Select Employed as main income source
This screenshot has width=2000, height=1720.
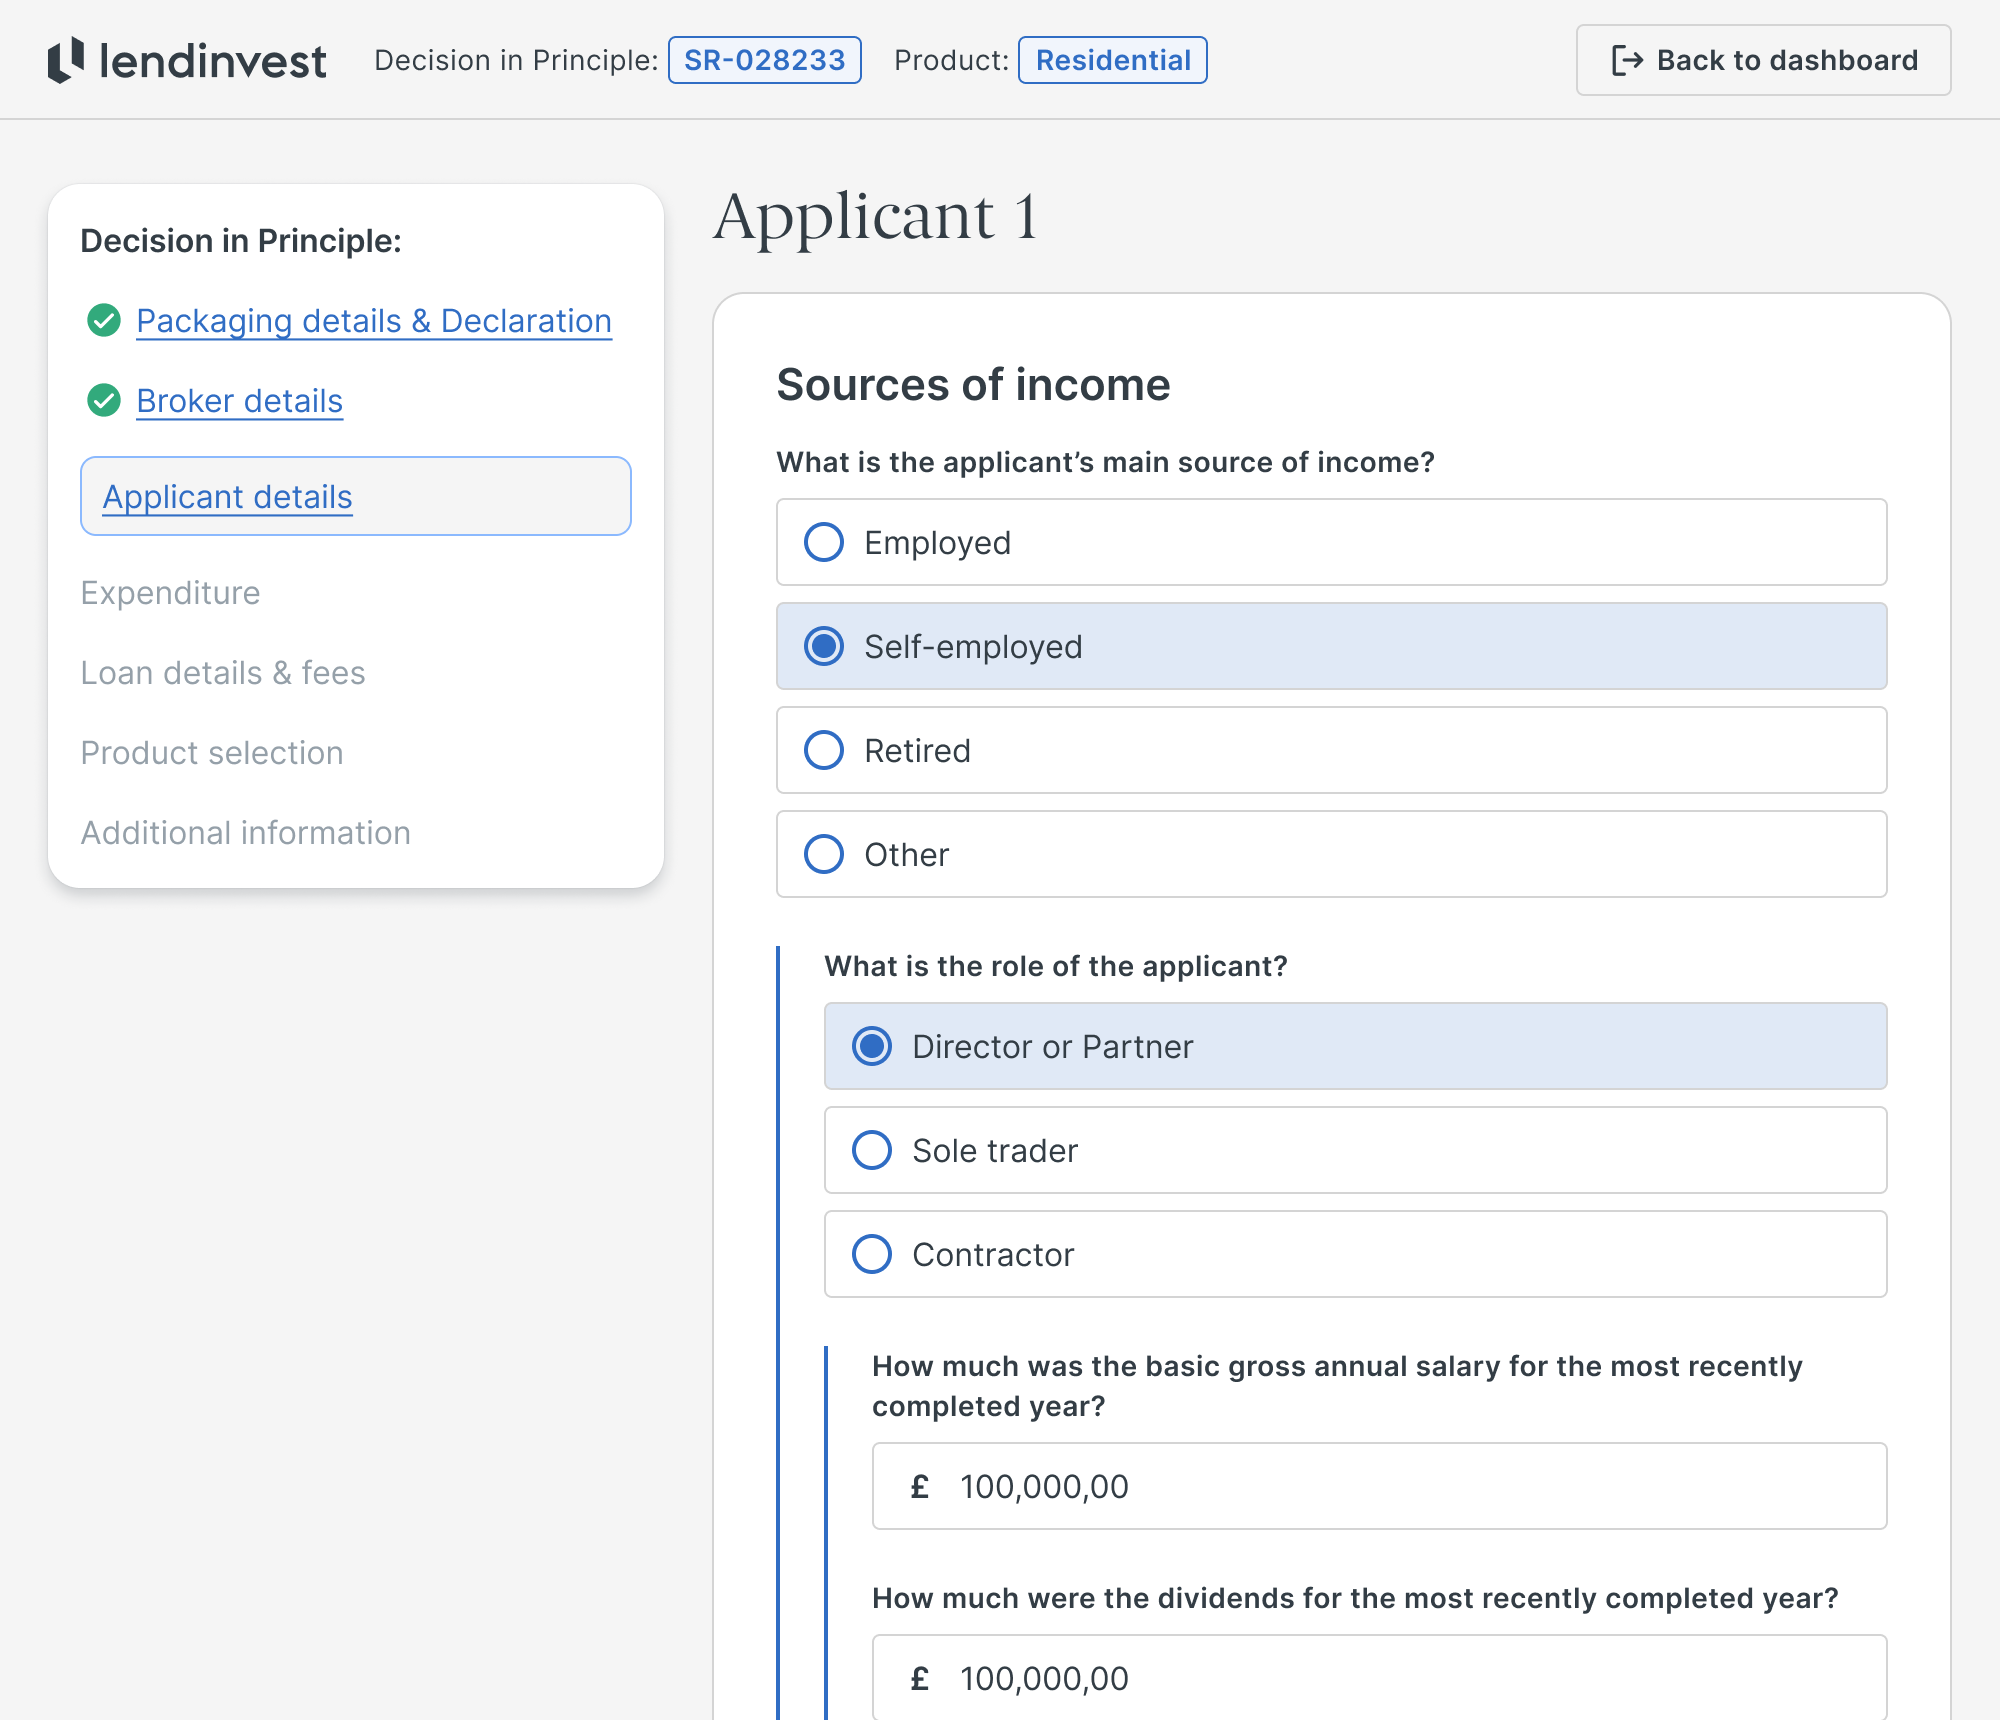[824, 543]
